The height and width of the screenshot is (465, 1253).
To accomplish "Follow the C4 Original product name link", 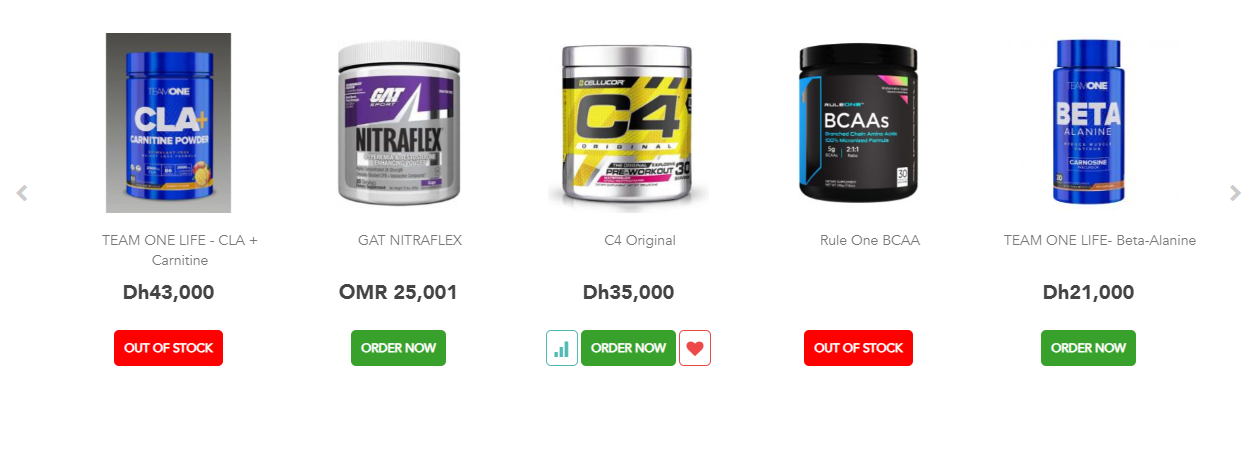I will coord(640,241).
